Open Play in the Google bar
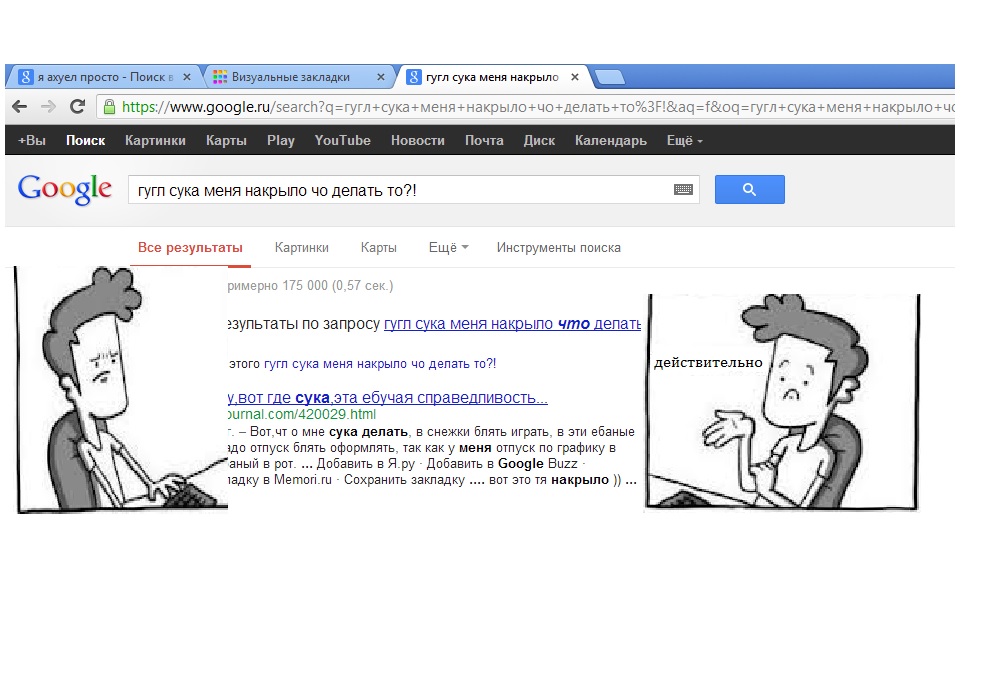 tap(280, 140)
